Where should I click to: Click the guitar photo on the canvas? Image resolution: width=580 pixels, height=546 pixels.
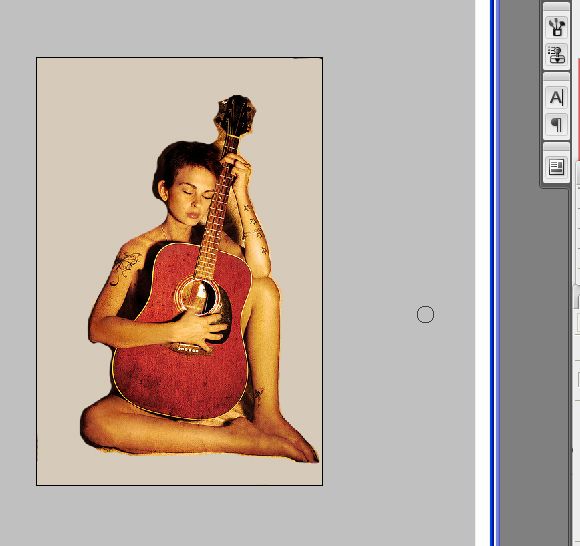(x=179, y=271)
